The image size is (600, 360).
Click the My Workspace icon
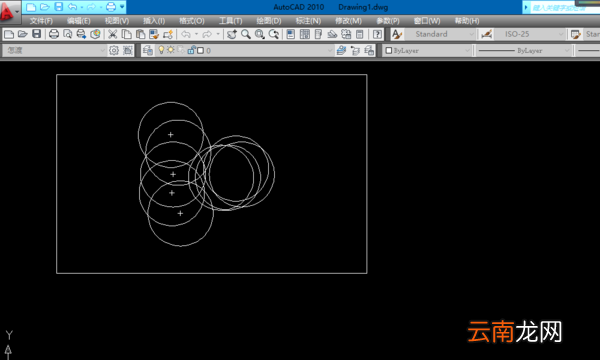click(127, 50)
